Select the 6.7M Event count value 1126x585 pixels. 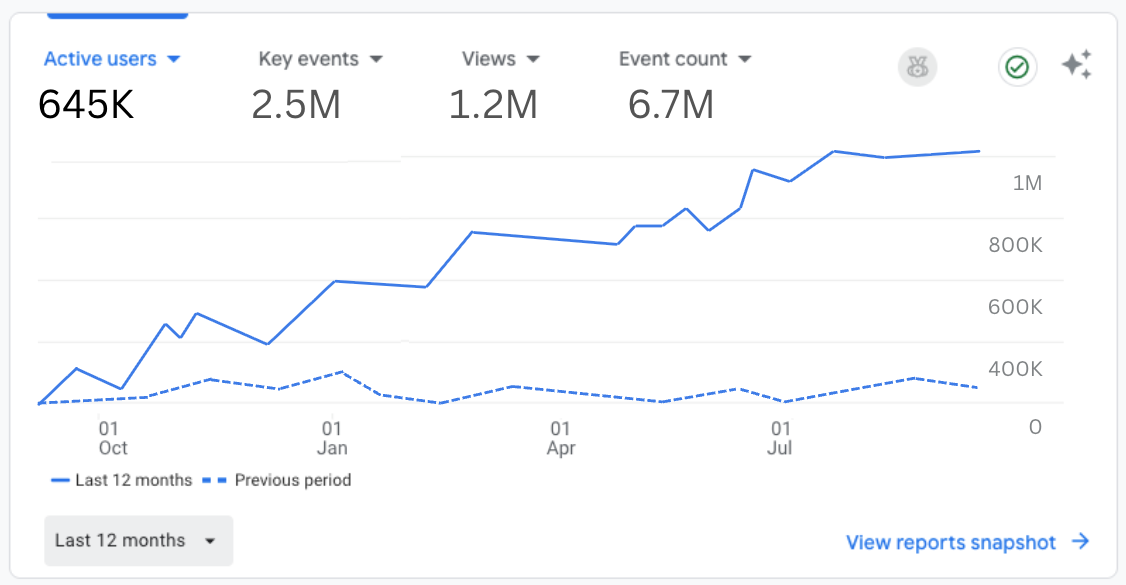click(671, 105)
